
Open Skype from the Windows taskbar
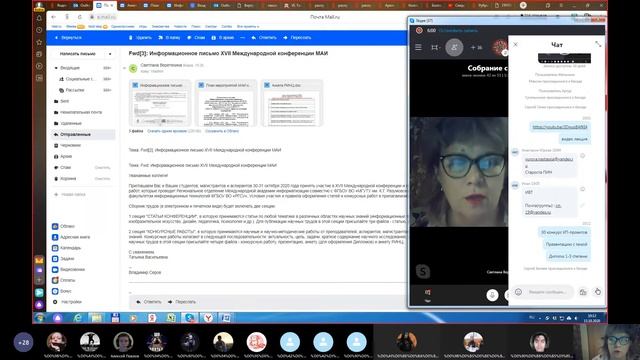click(x=189, y=318)
